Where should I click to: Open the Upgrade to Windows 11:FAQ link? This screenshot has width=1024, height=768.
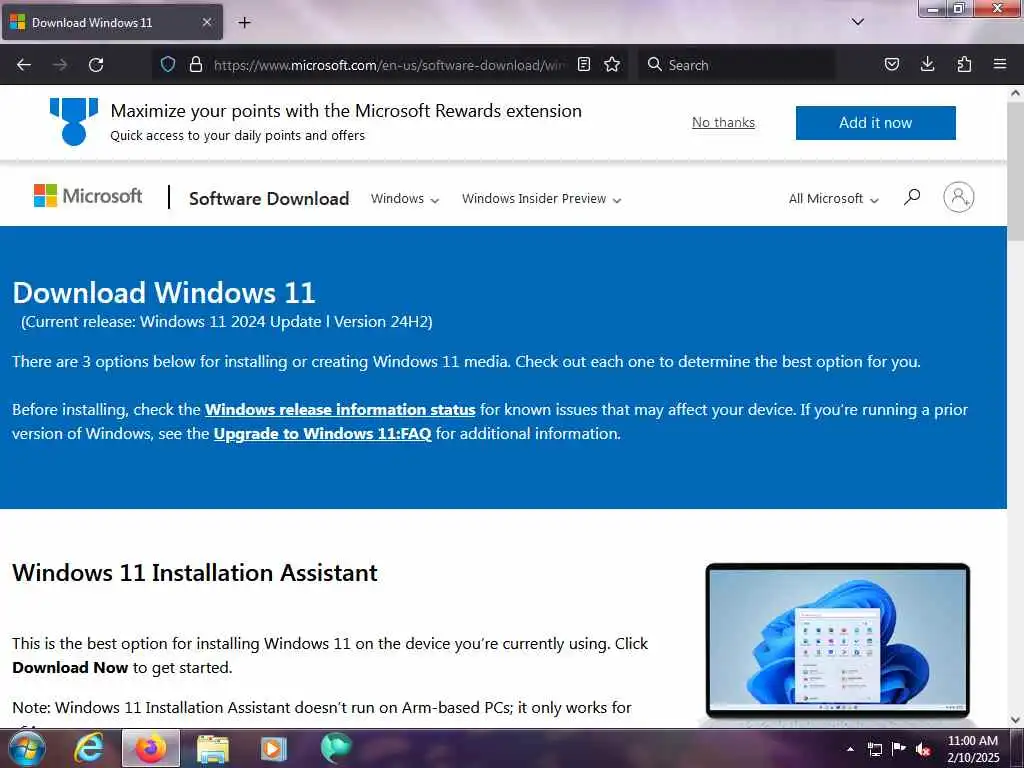(x=322, y=434)
